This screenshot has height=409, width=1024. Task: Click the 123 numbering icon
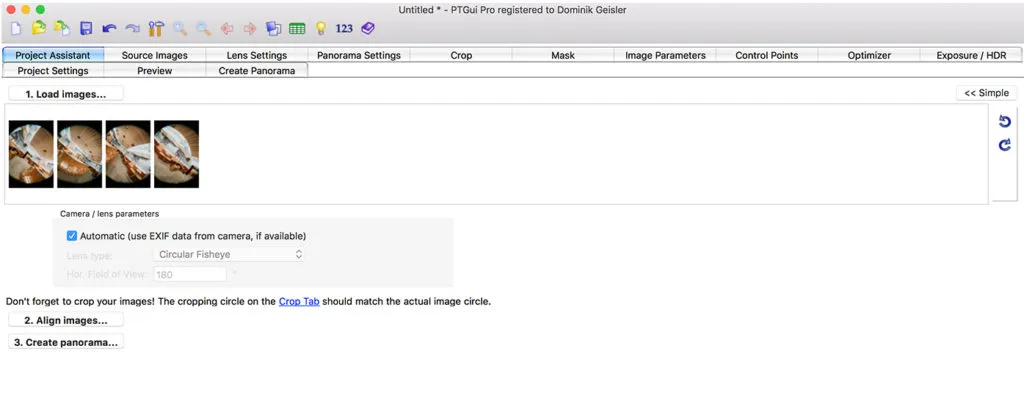point(344,29)
